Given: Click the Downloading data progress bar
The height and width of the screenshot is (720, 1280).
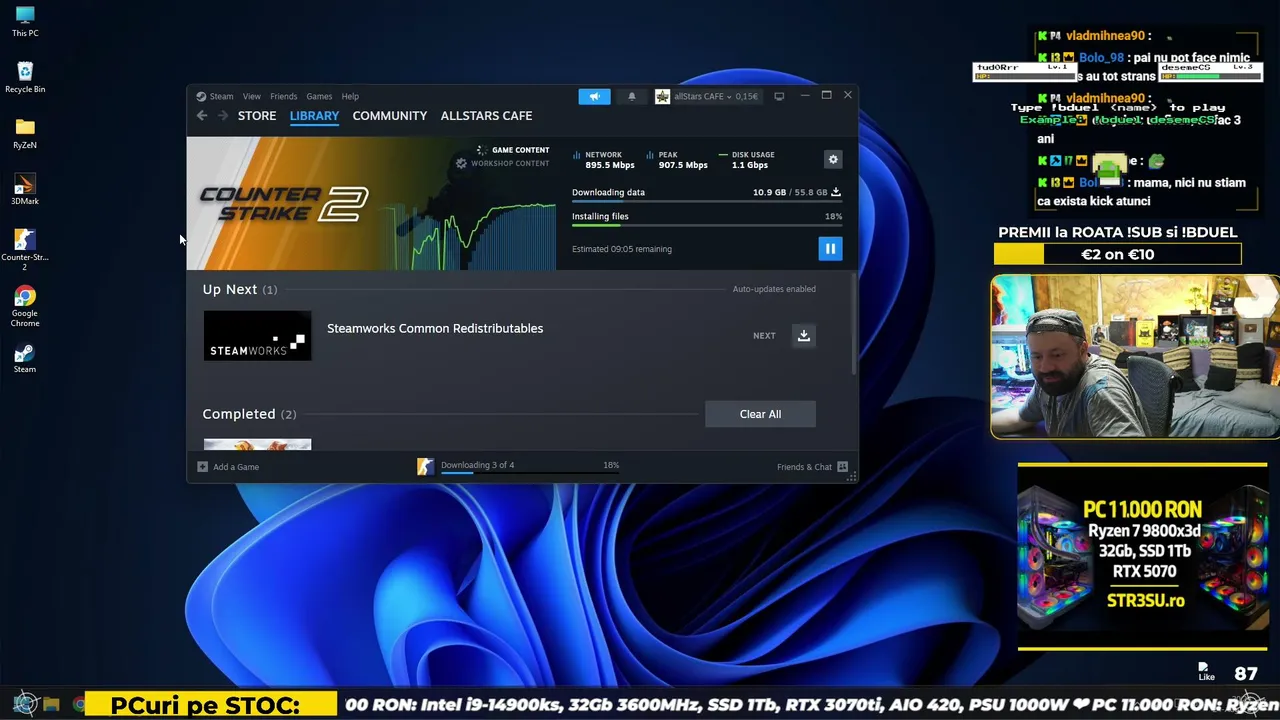Looking at the screenshot, I should (706, 201).
